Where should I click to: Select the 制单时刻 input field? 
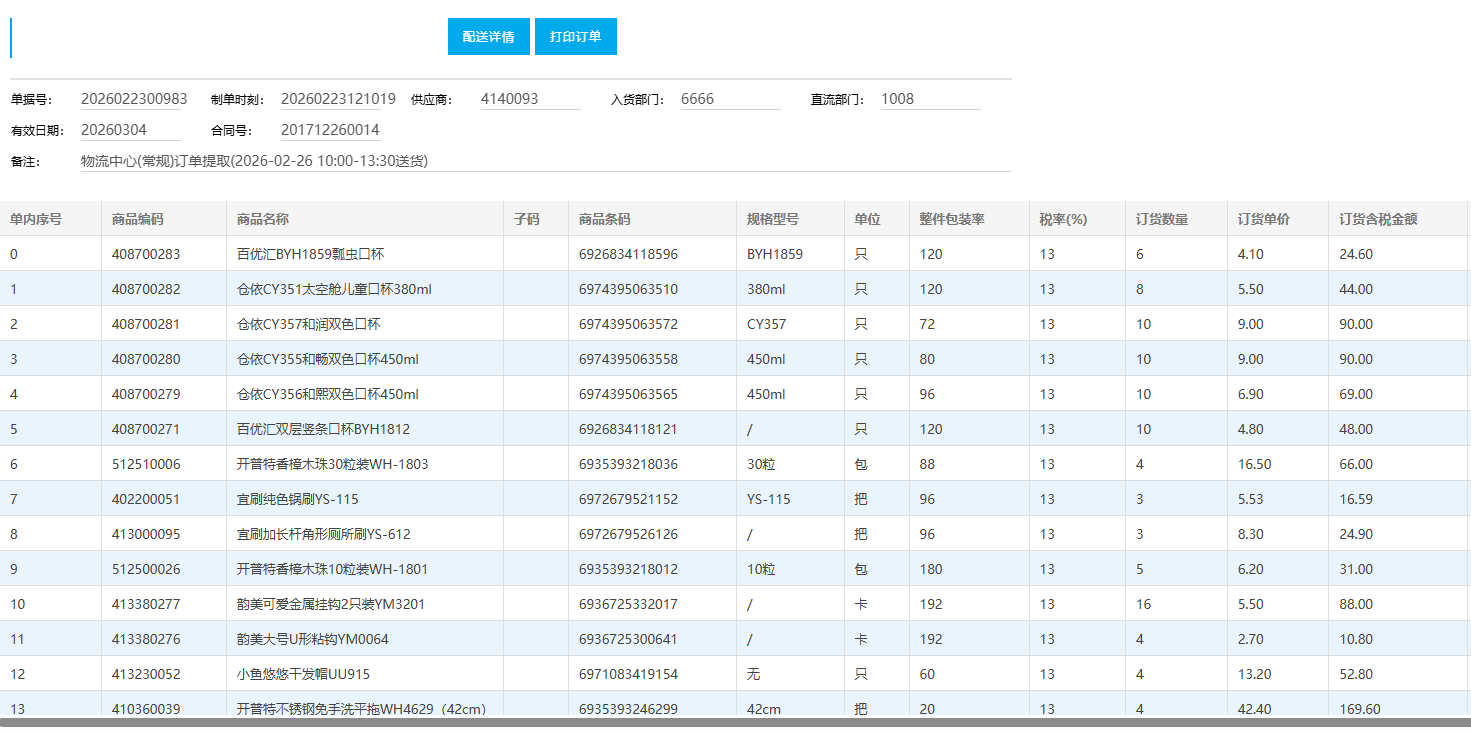coord(338,99)
